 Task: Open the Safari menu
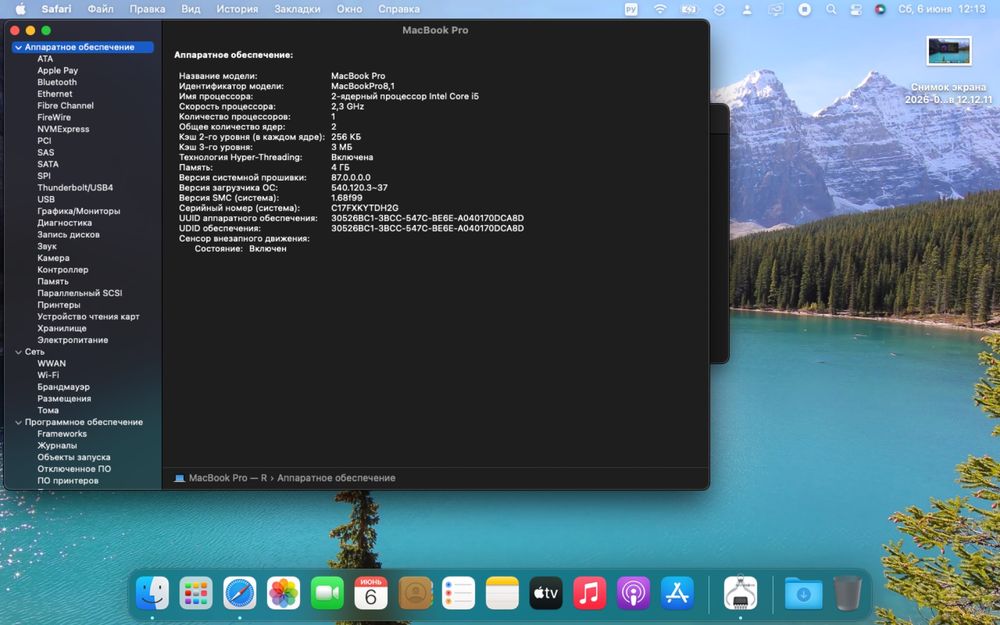coord(56,9)
